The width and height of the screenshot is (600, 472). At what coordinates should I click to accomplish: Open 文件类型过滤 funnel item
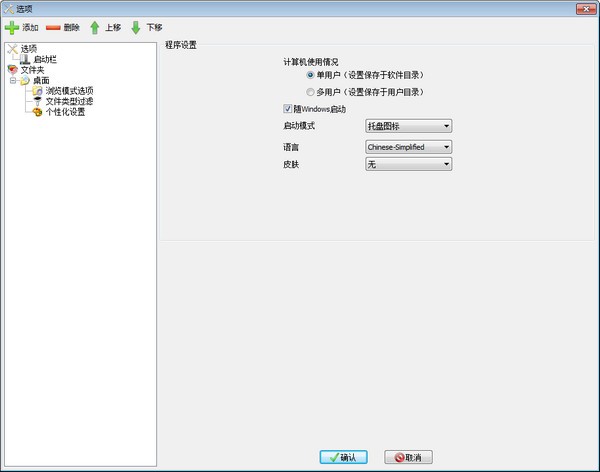69,101
